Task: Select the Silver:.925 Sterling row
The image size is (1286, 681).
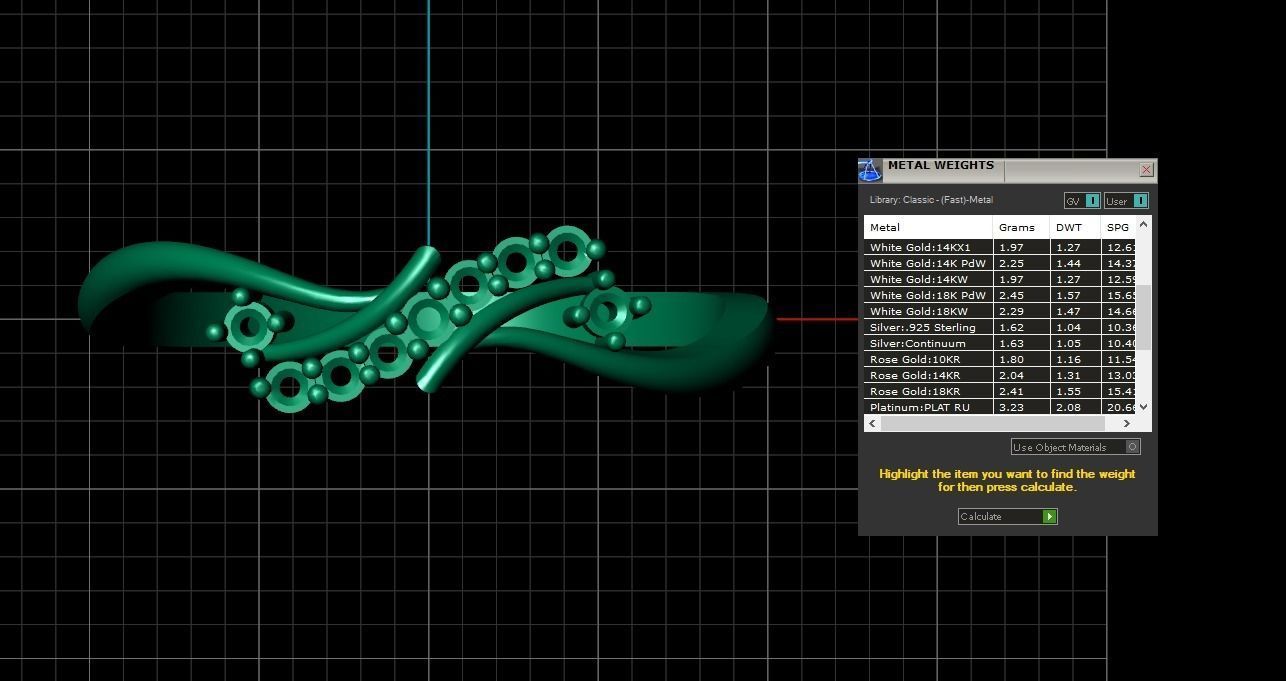Action: tap(1000, 327)
